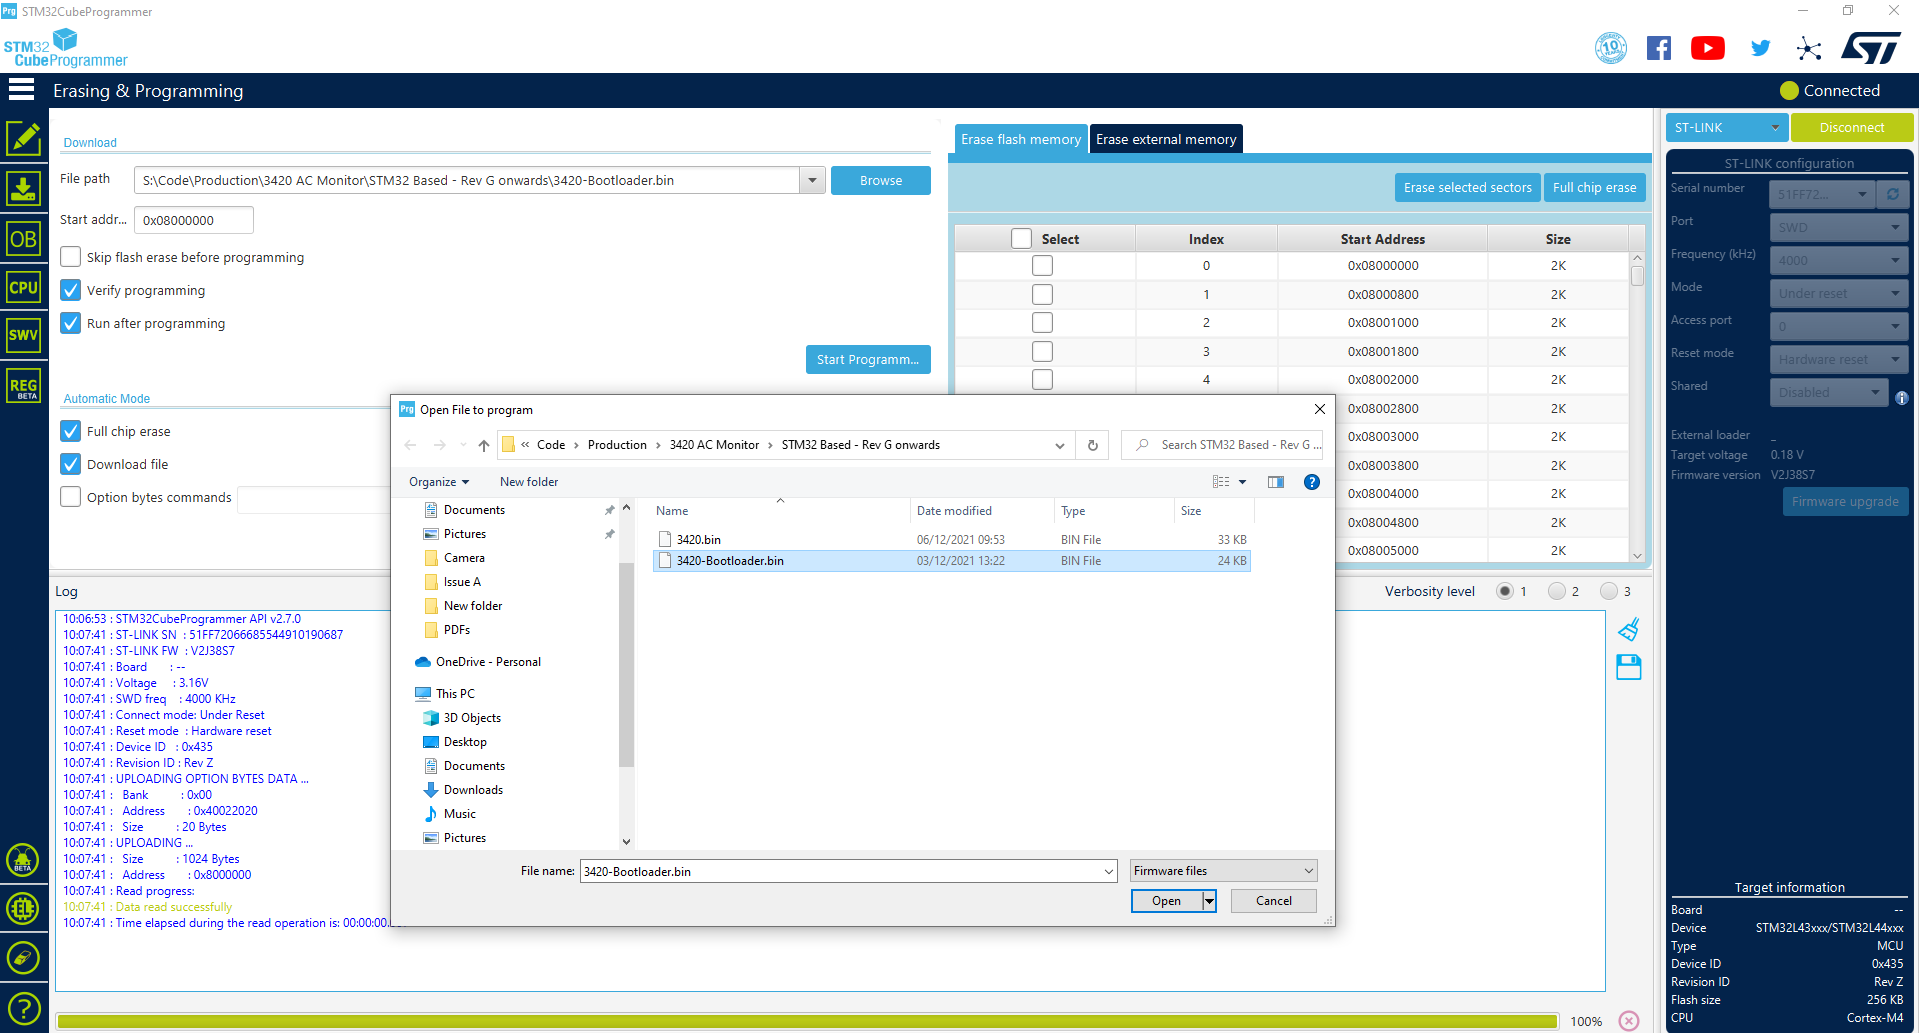The height and width of the screenshot is (1033, 1919).
Task: Refresh the file dialog folder view
Action: coord(1093,445)
